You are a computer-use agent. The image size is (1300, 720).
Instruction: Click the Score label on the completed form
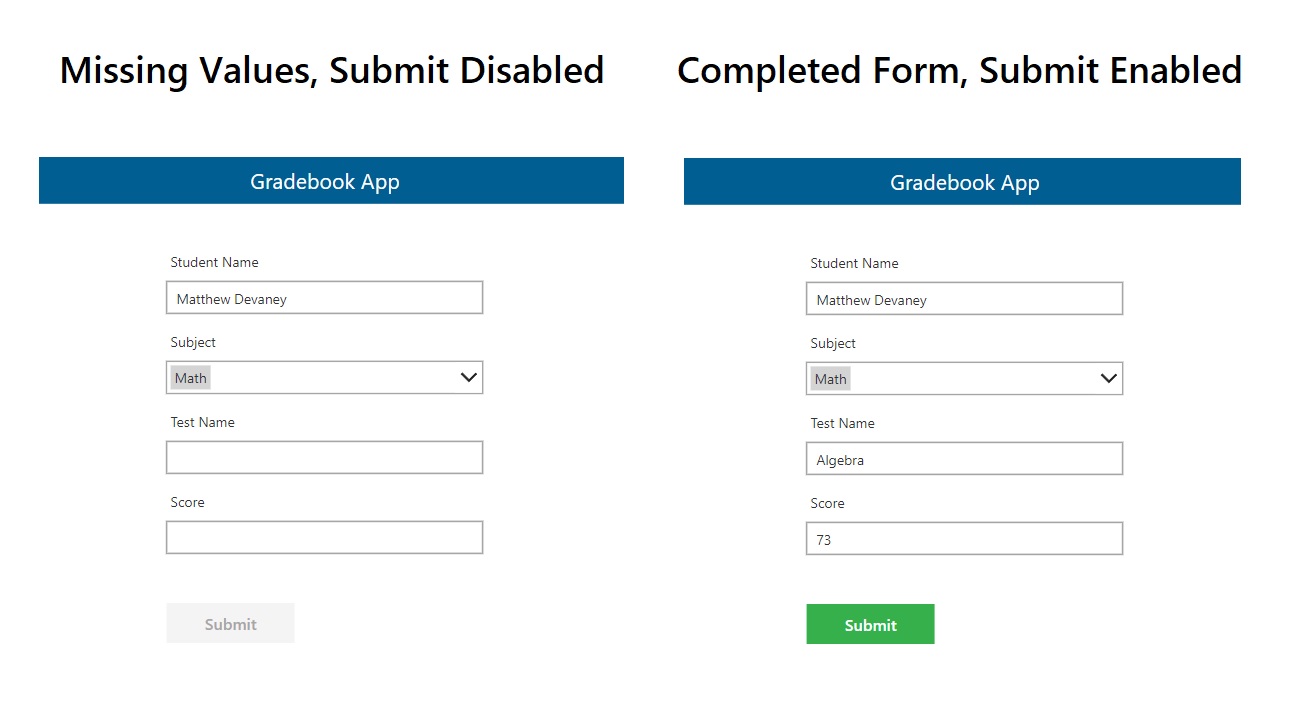click(x=826, y=503)
